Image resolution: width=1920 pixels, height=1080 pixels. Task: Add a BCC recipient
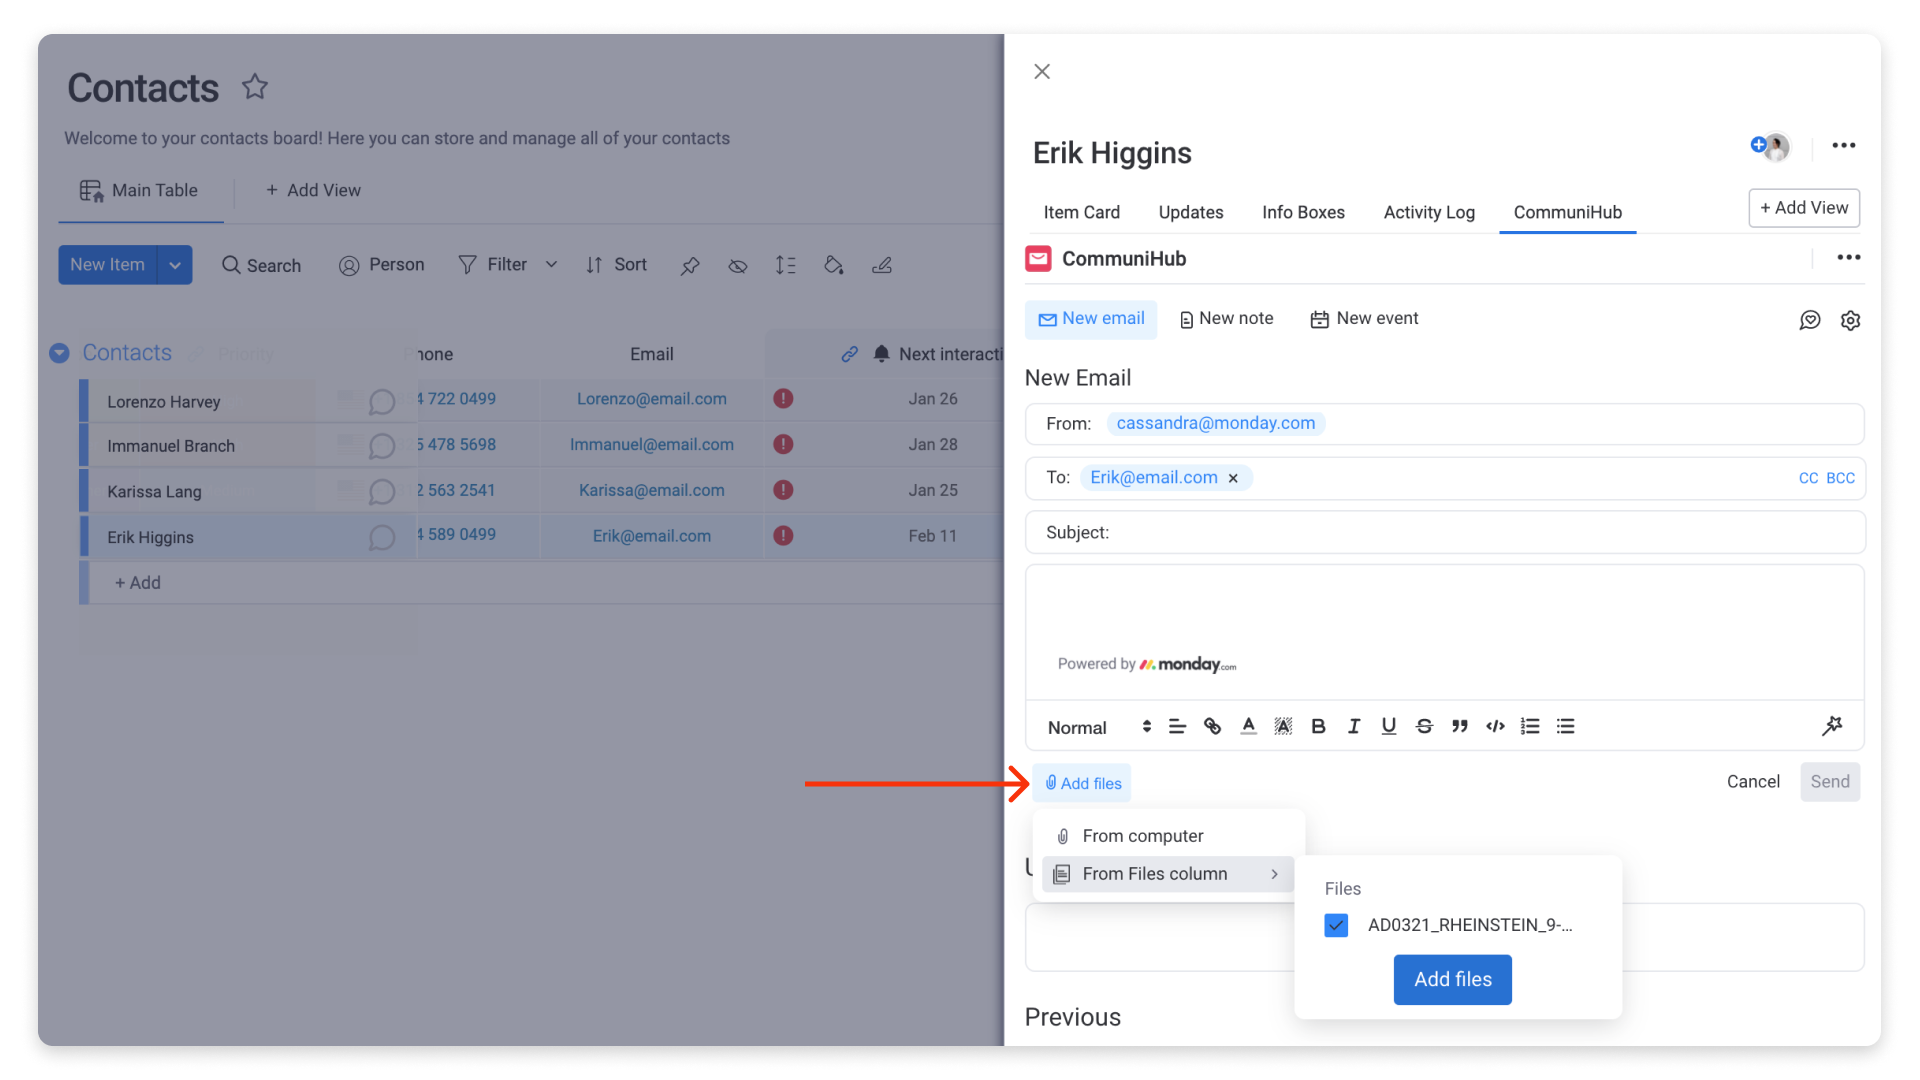pos(1840,478)
